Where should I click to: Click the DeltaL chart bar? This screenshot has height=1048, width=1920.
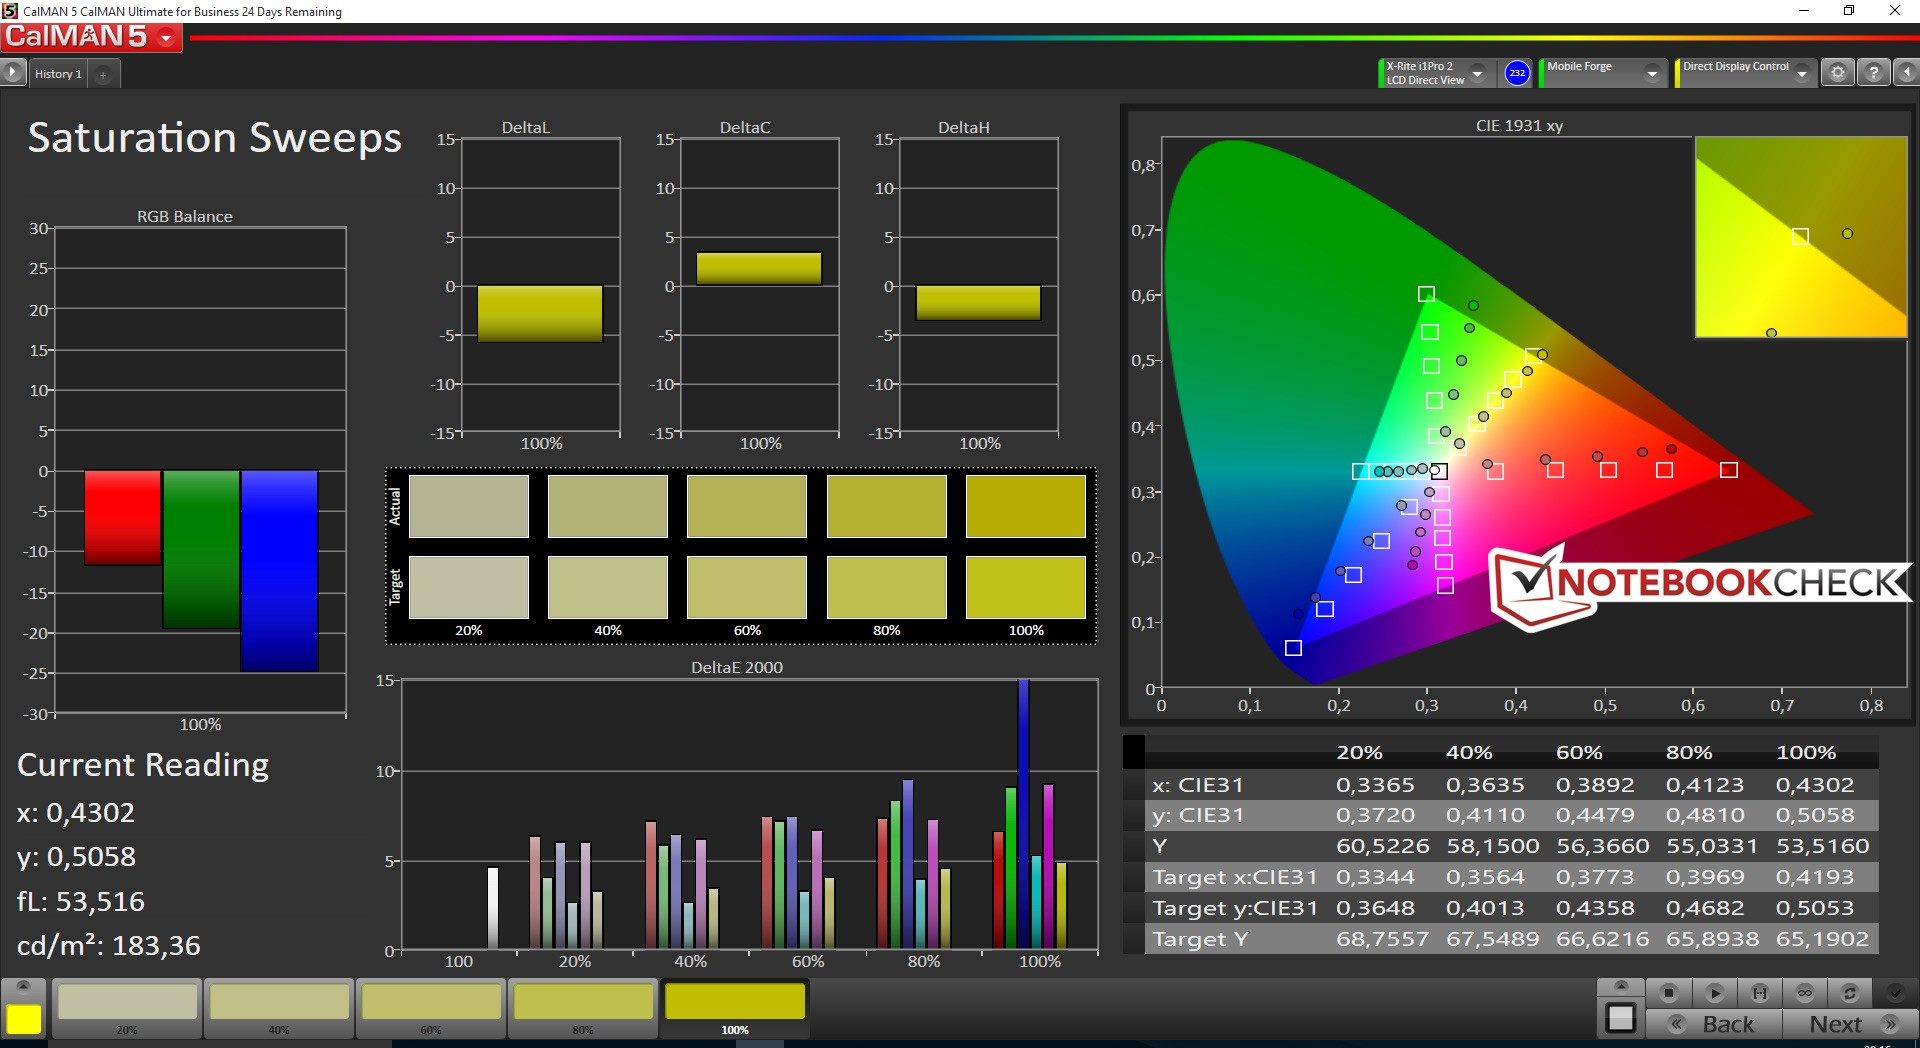point(540,314)
